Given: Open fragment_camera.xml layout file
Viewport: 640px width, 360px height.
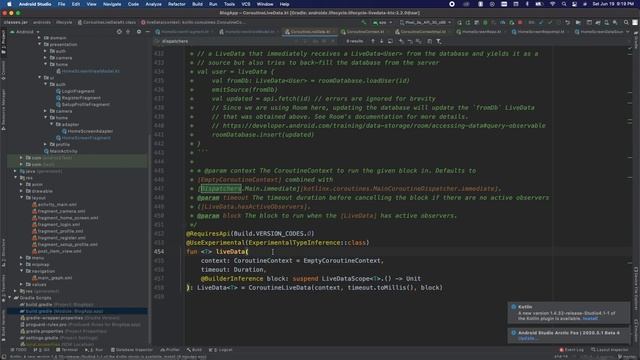Looking at the screenshot, I should coord(61,211).
